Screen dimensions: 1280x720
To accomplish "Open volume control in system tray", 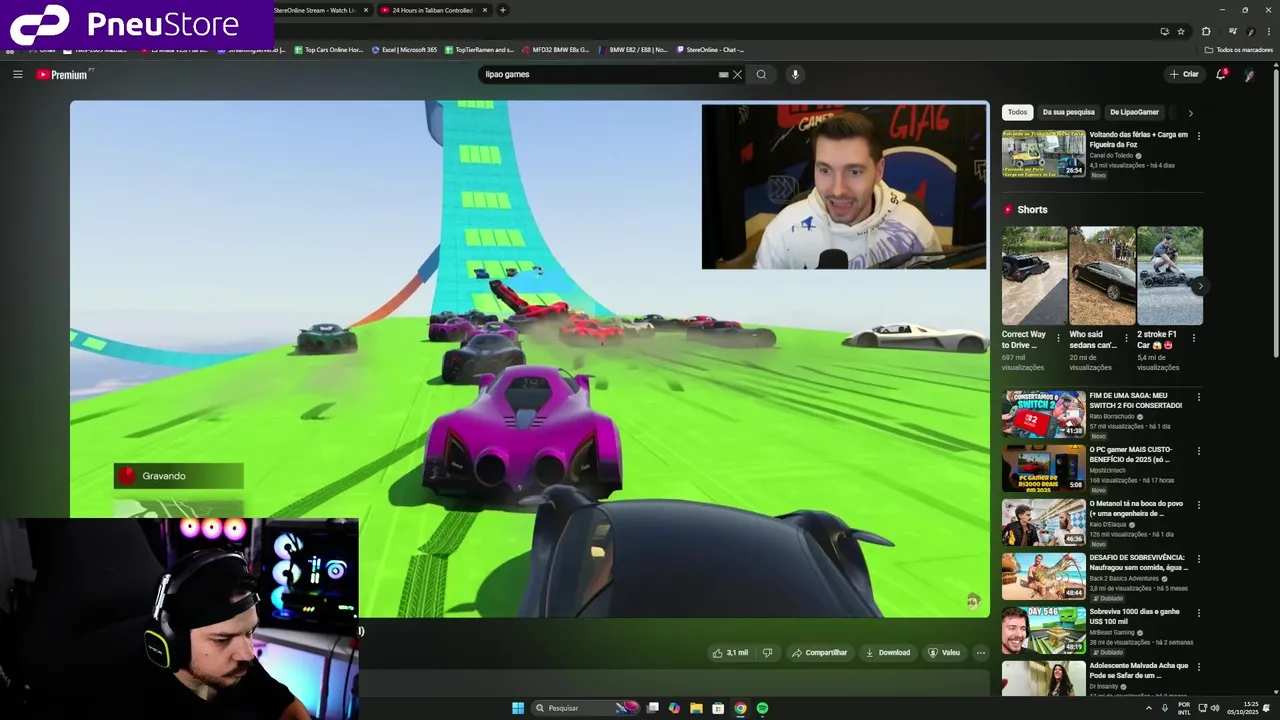I will (x=1215, y=708).
